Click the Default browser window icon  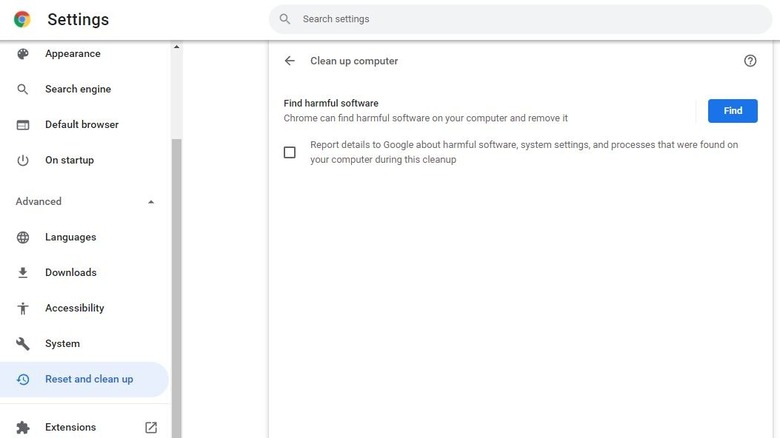point(23,125)
